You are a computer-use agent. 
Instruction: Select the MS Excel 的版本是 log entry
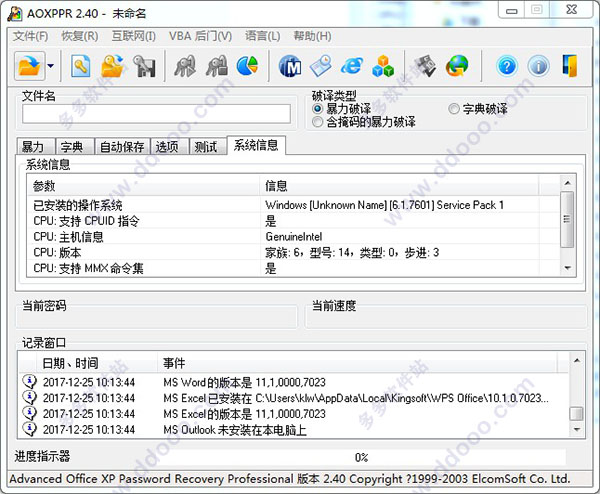point(293,413)
